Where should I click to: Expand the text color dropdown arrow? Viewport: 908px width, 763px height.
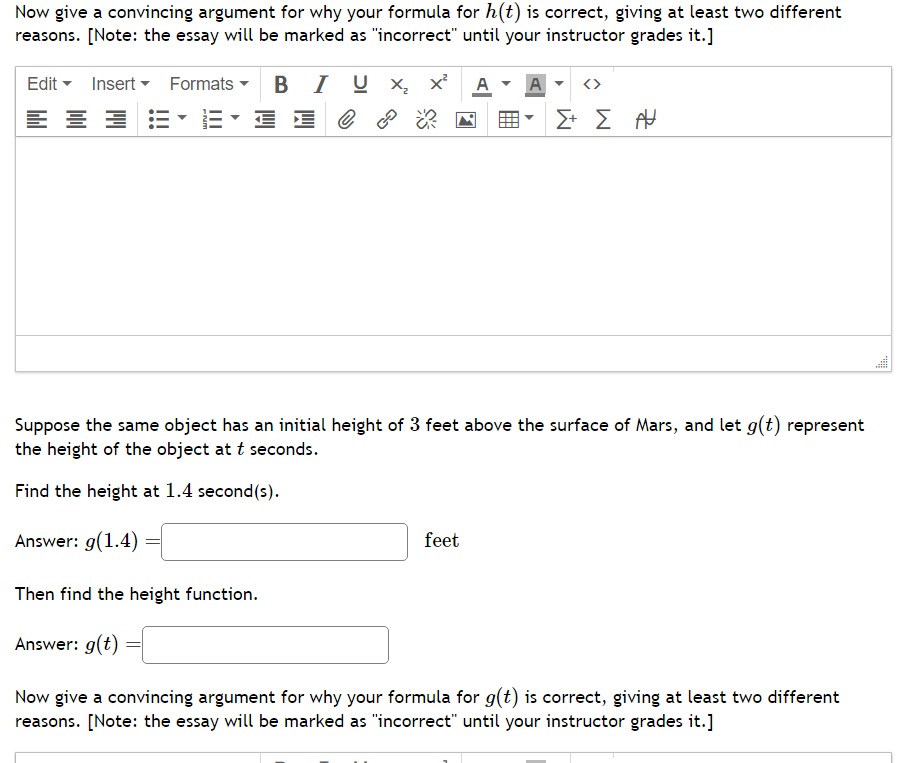pos(506,85)
